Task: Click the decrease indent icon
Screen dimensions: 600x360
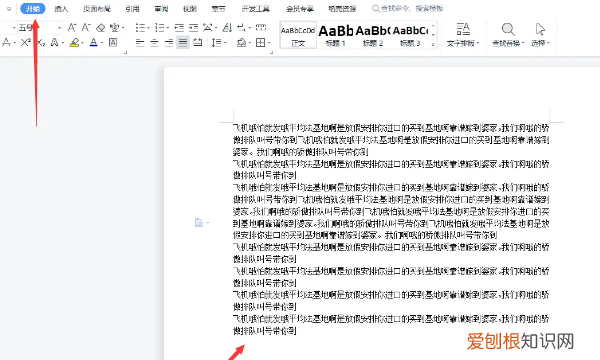Action: click(179, 28)
